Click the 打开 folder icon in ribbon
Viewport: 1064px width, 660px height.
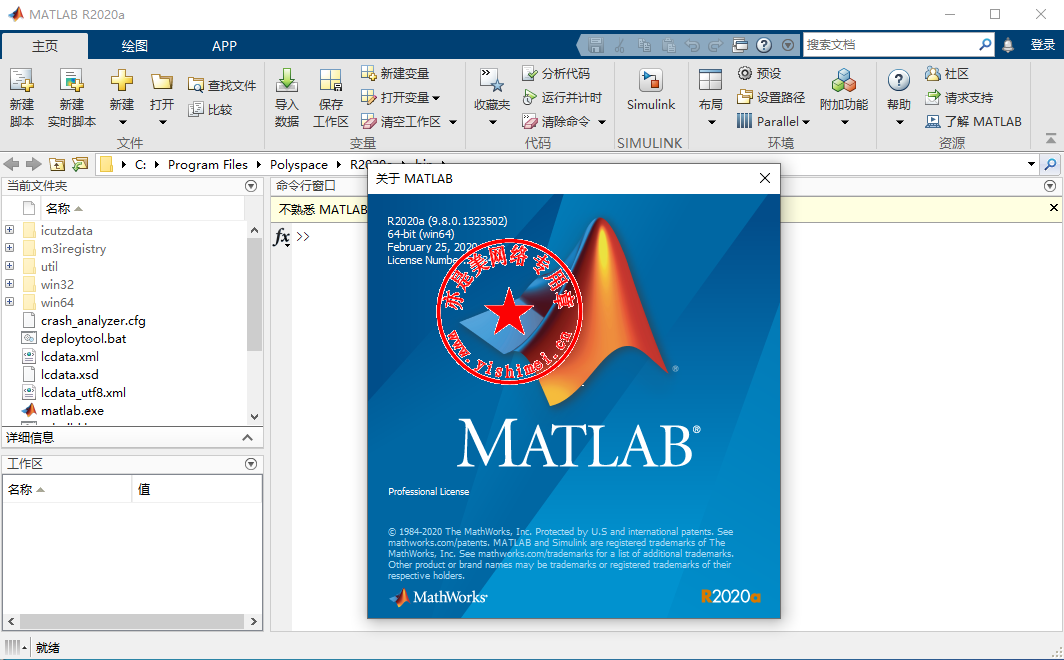point(162,82)
